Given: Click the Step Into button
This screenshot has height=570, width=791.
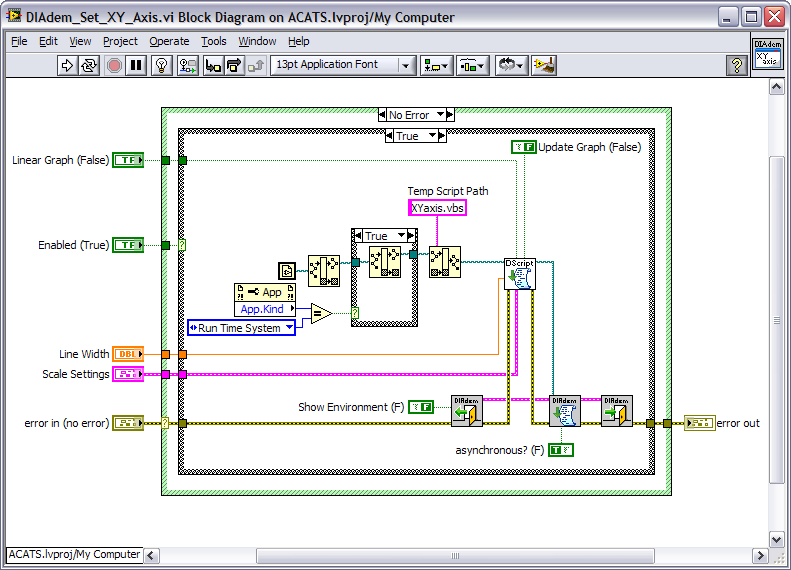Looking at the screenshot, I should (213, 66).
